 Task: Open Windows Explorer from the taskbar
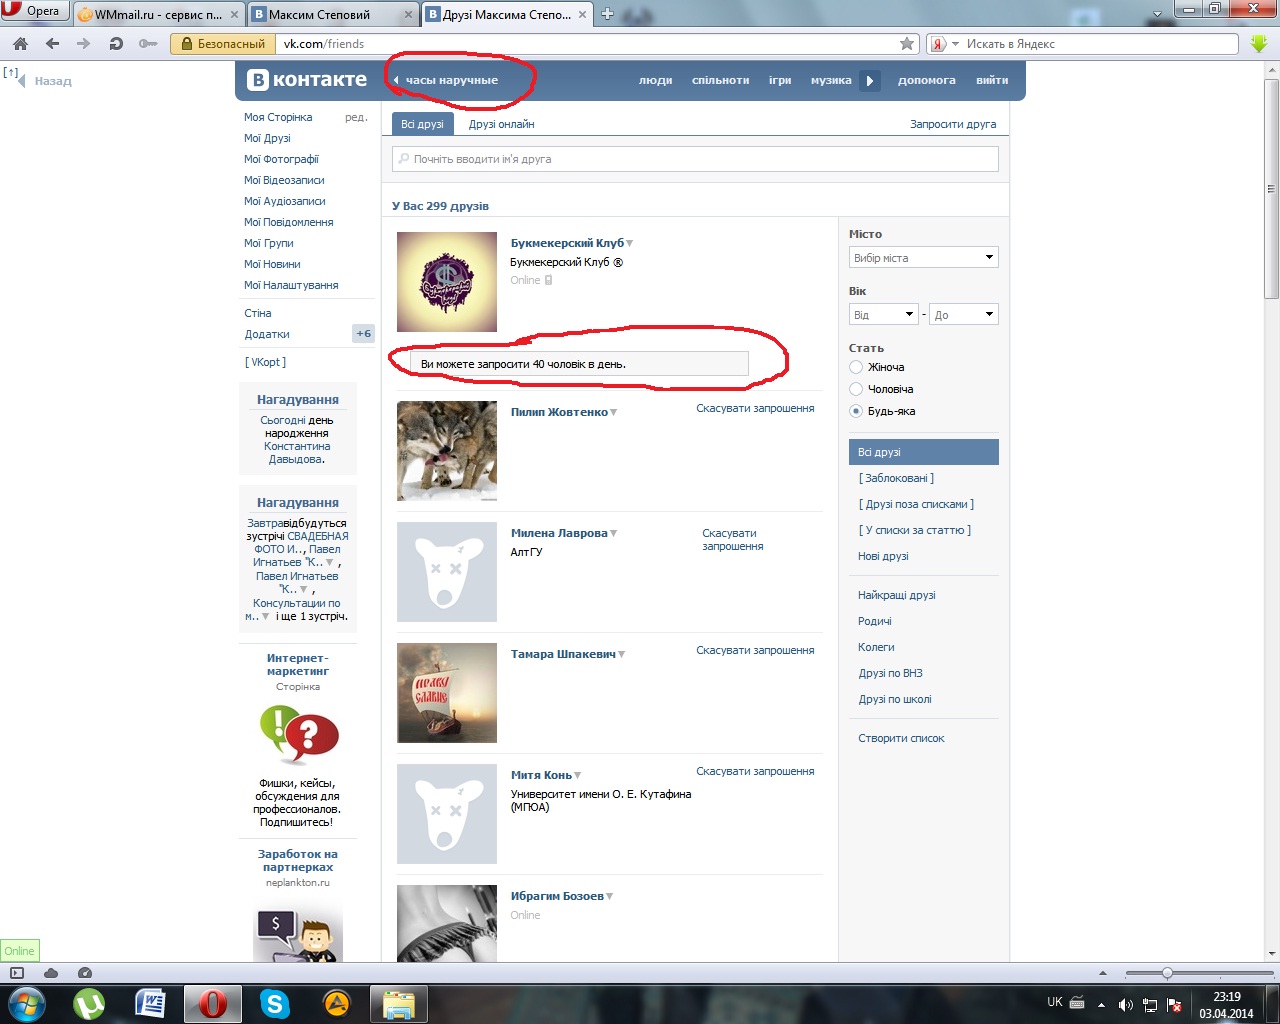399,1003
